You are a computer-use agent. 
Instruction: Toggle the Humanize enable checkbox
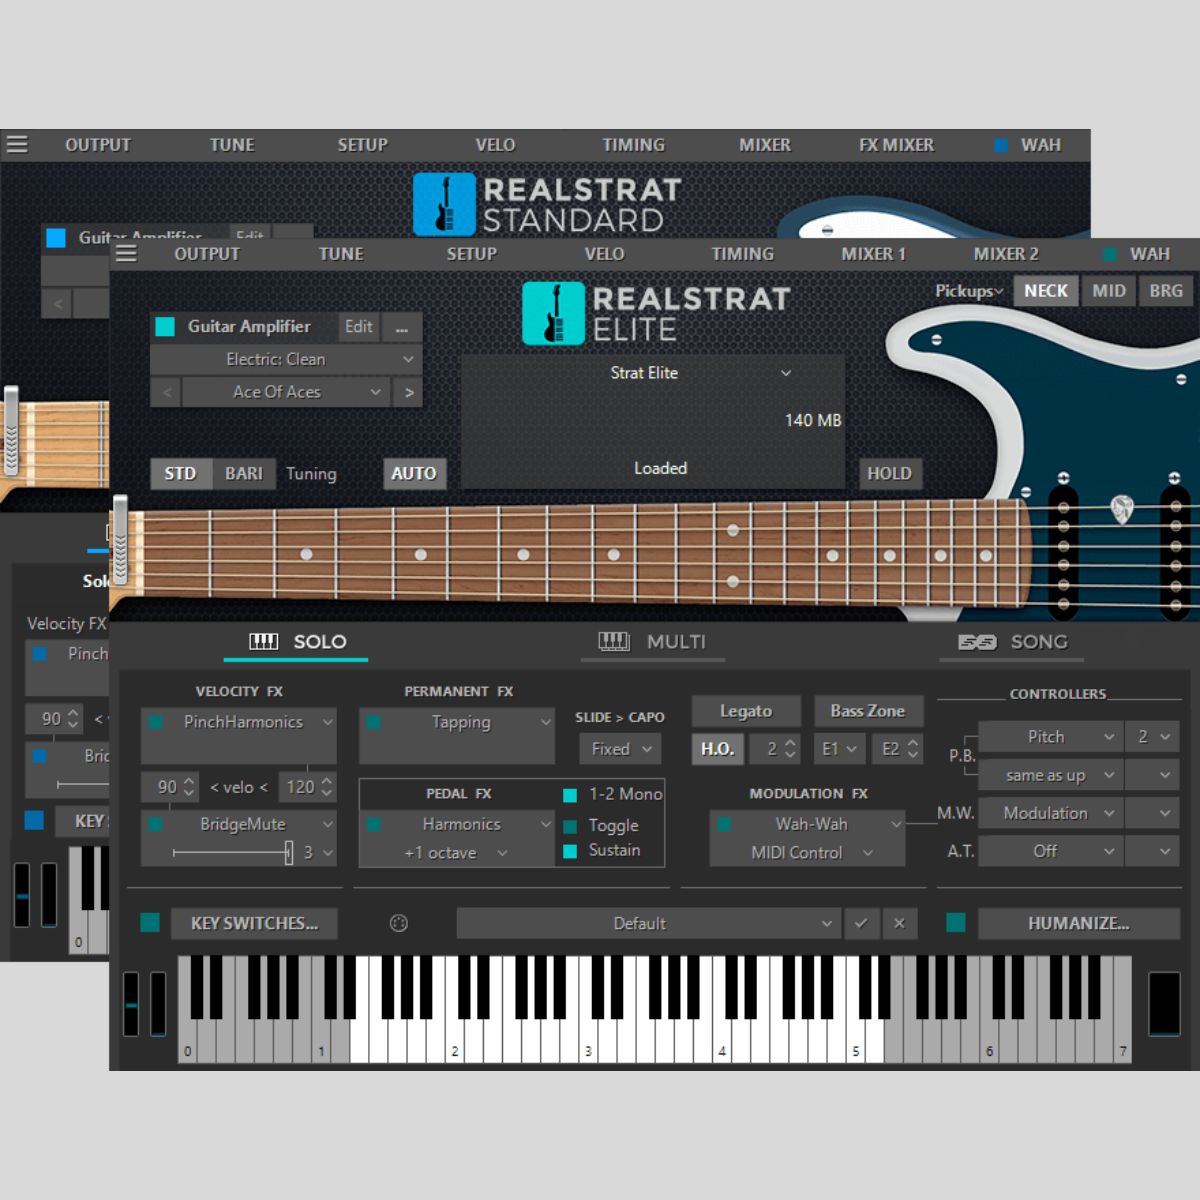(x=956, y=922)
